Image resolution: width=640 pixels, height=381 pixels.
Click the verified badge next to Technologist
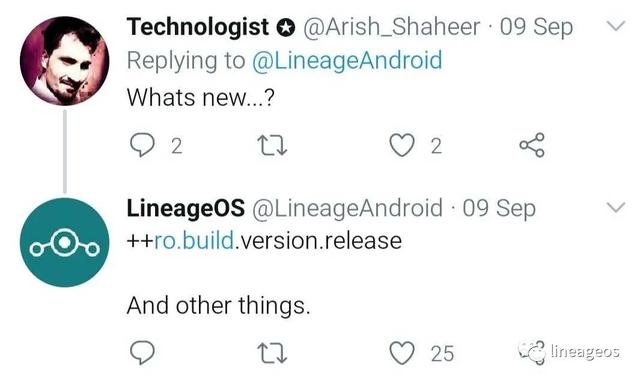click(286, 28)
